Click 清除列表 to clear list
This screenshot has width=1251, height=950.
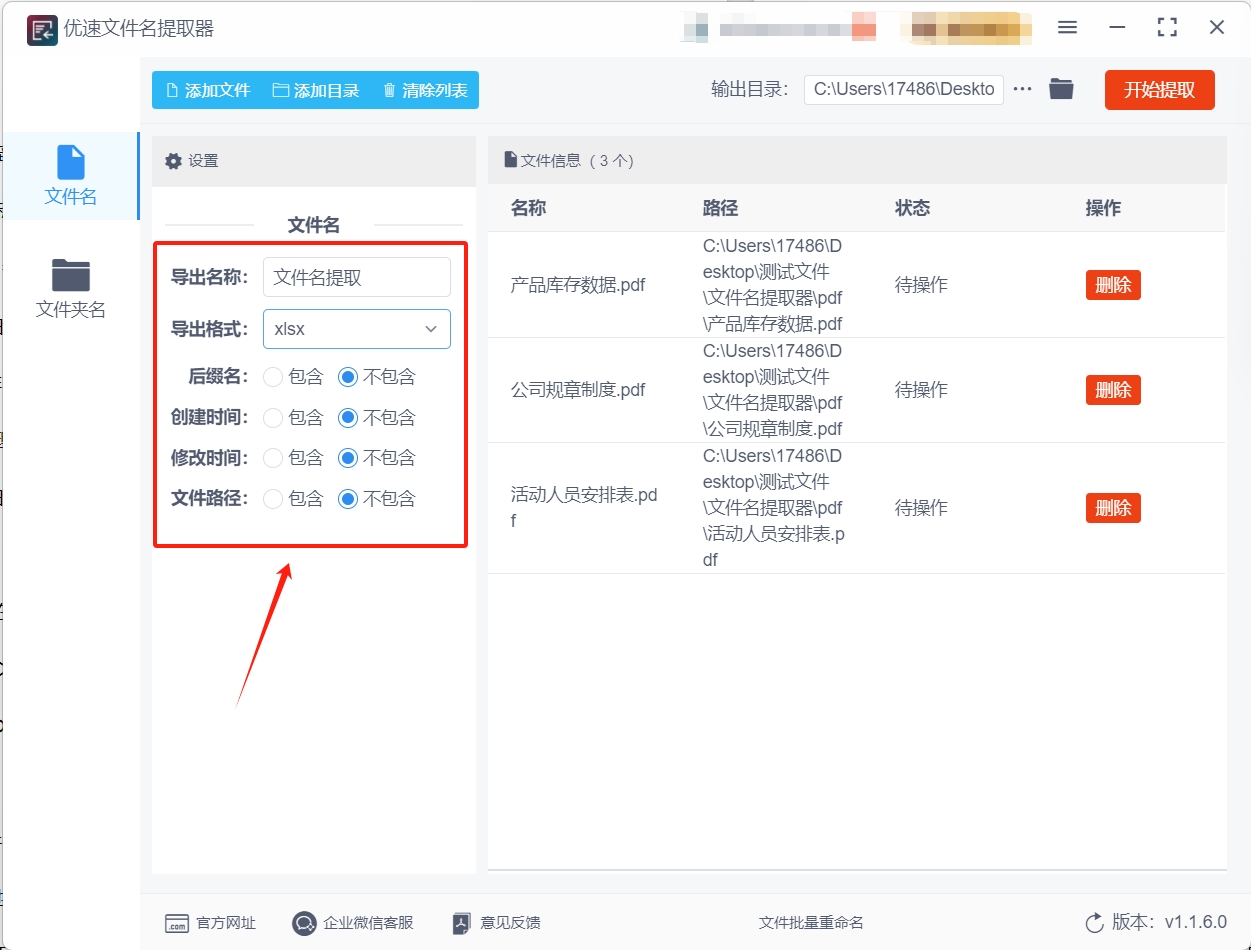(425, 90)
